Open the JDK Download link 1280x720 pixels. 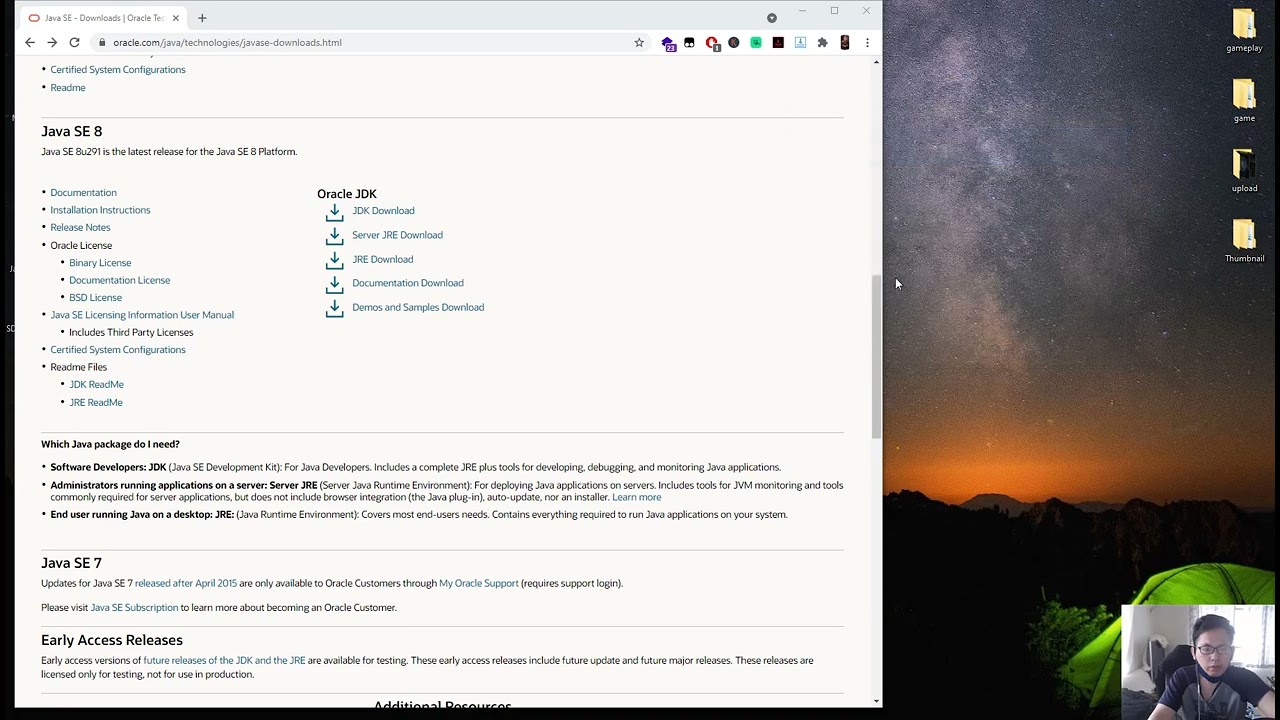383,211
